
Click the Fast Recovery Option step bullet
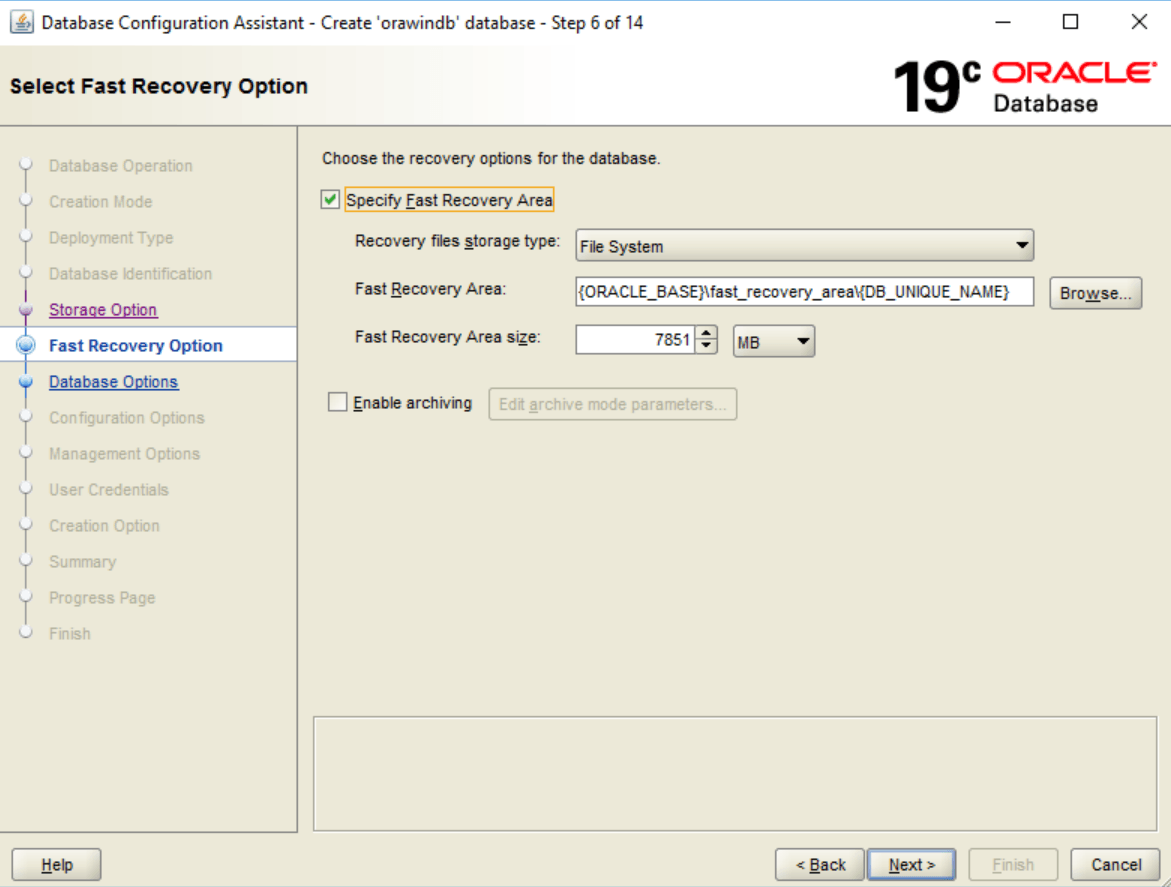click(x=27, y=346)
